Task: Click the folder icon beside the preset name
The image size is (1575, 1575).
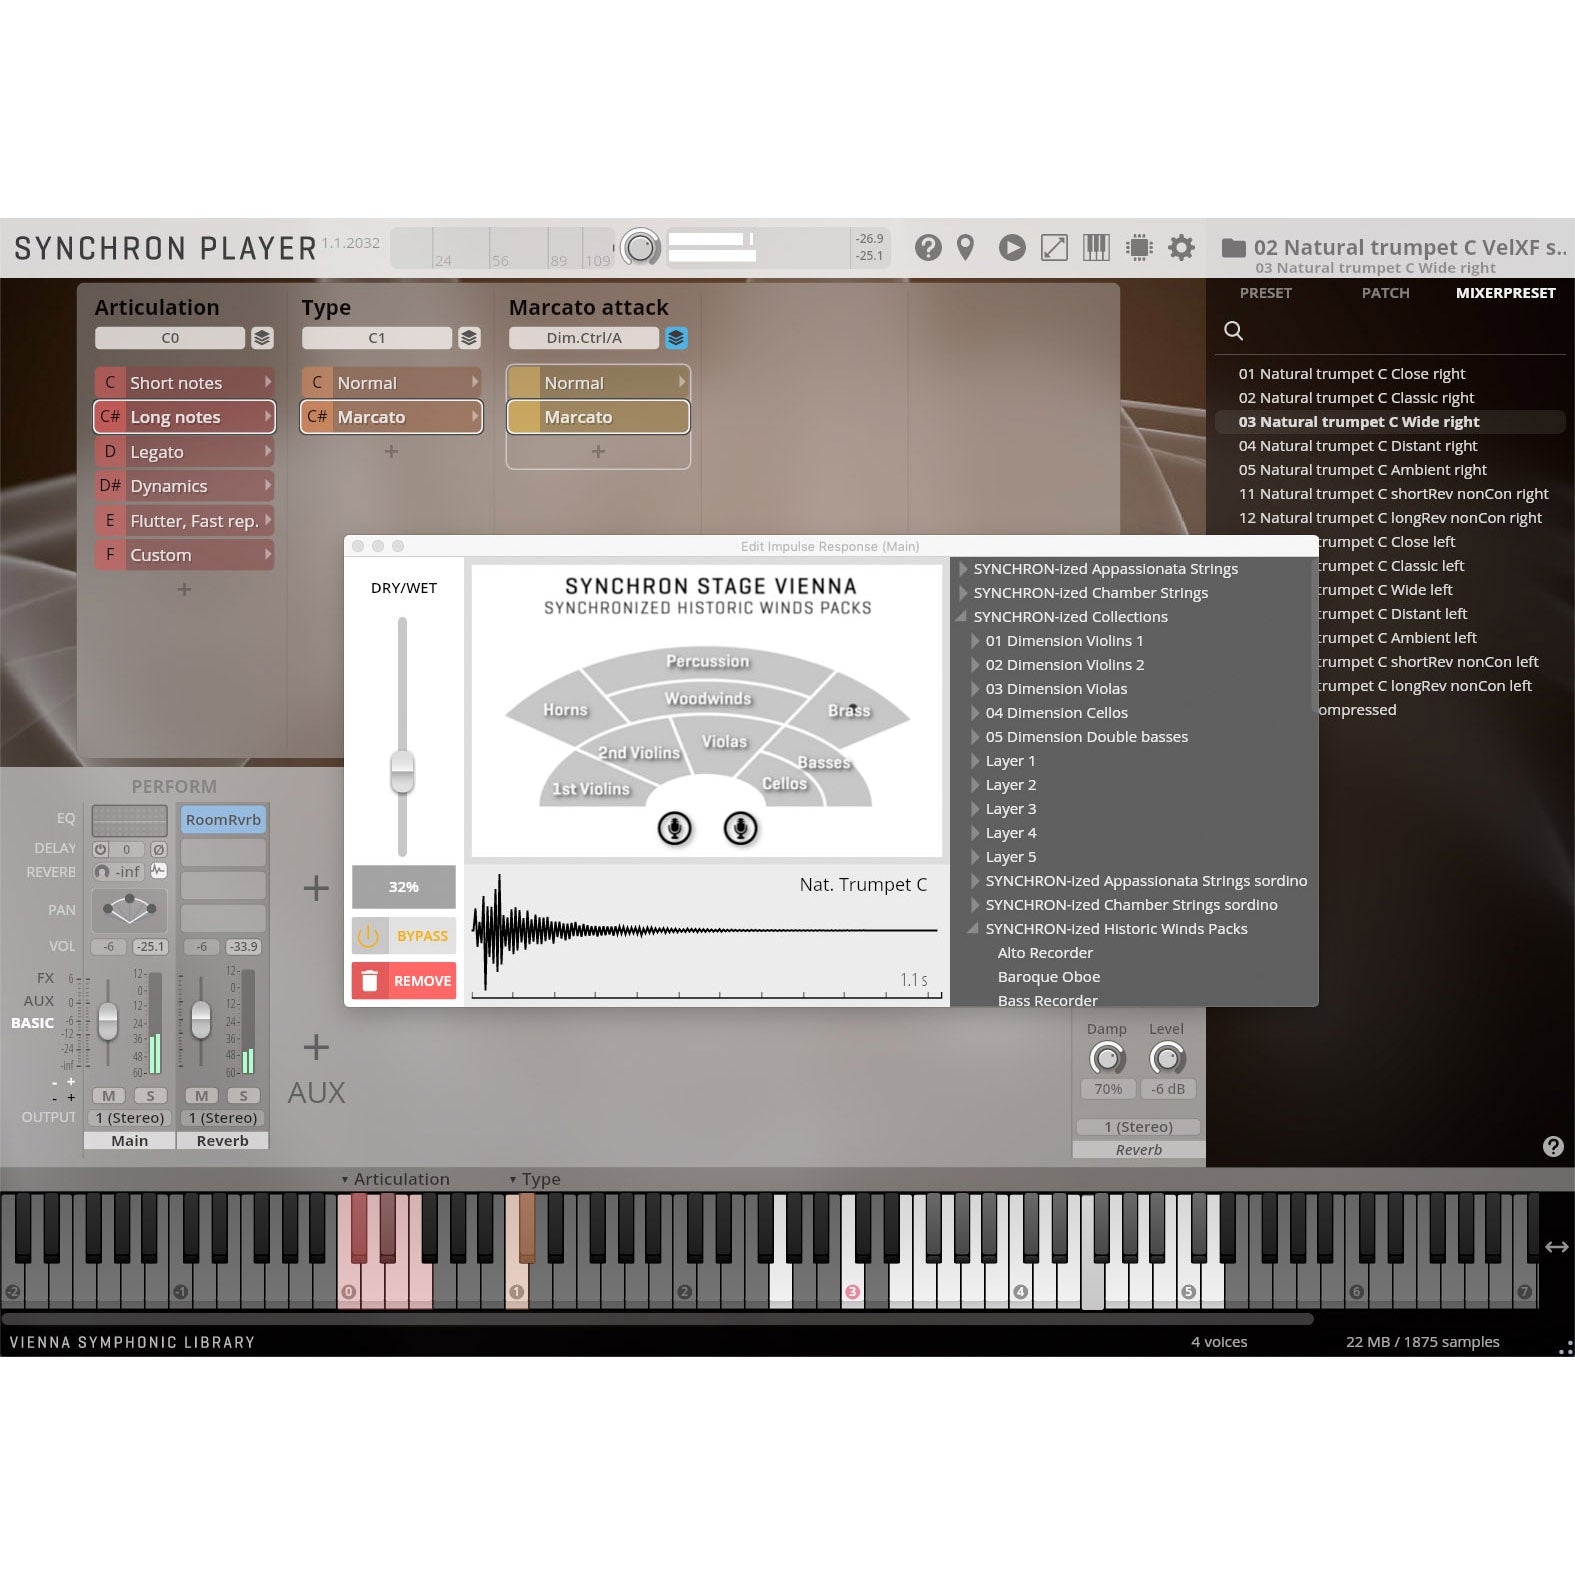Action: pyautogui.click(x=1234, y=247)
